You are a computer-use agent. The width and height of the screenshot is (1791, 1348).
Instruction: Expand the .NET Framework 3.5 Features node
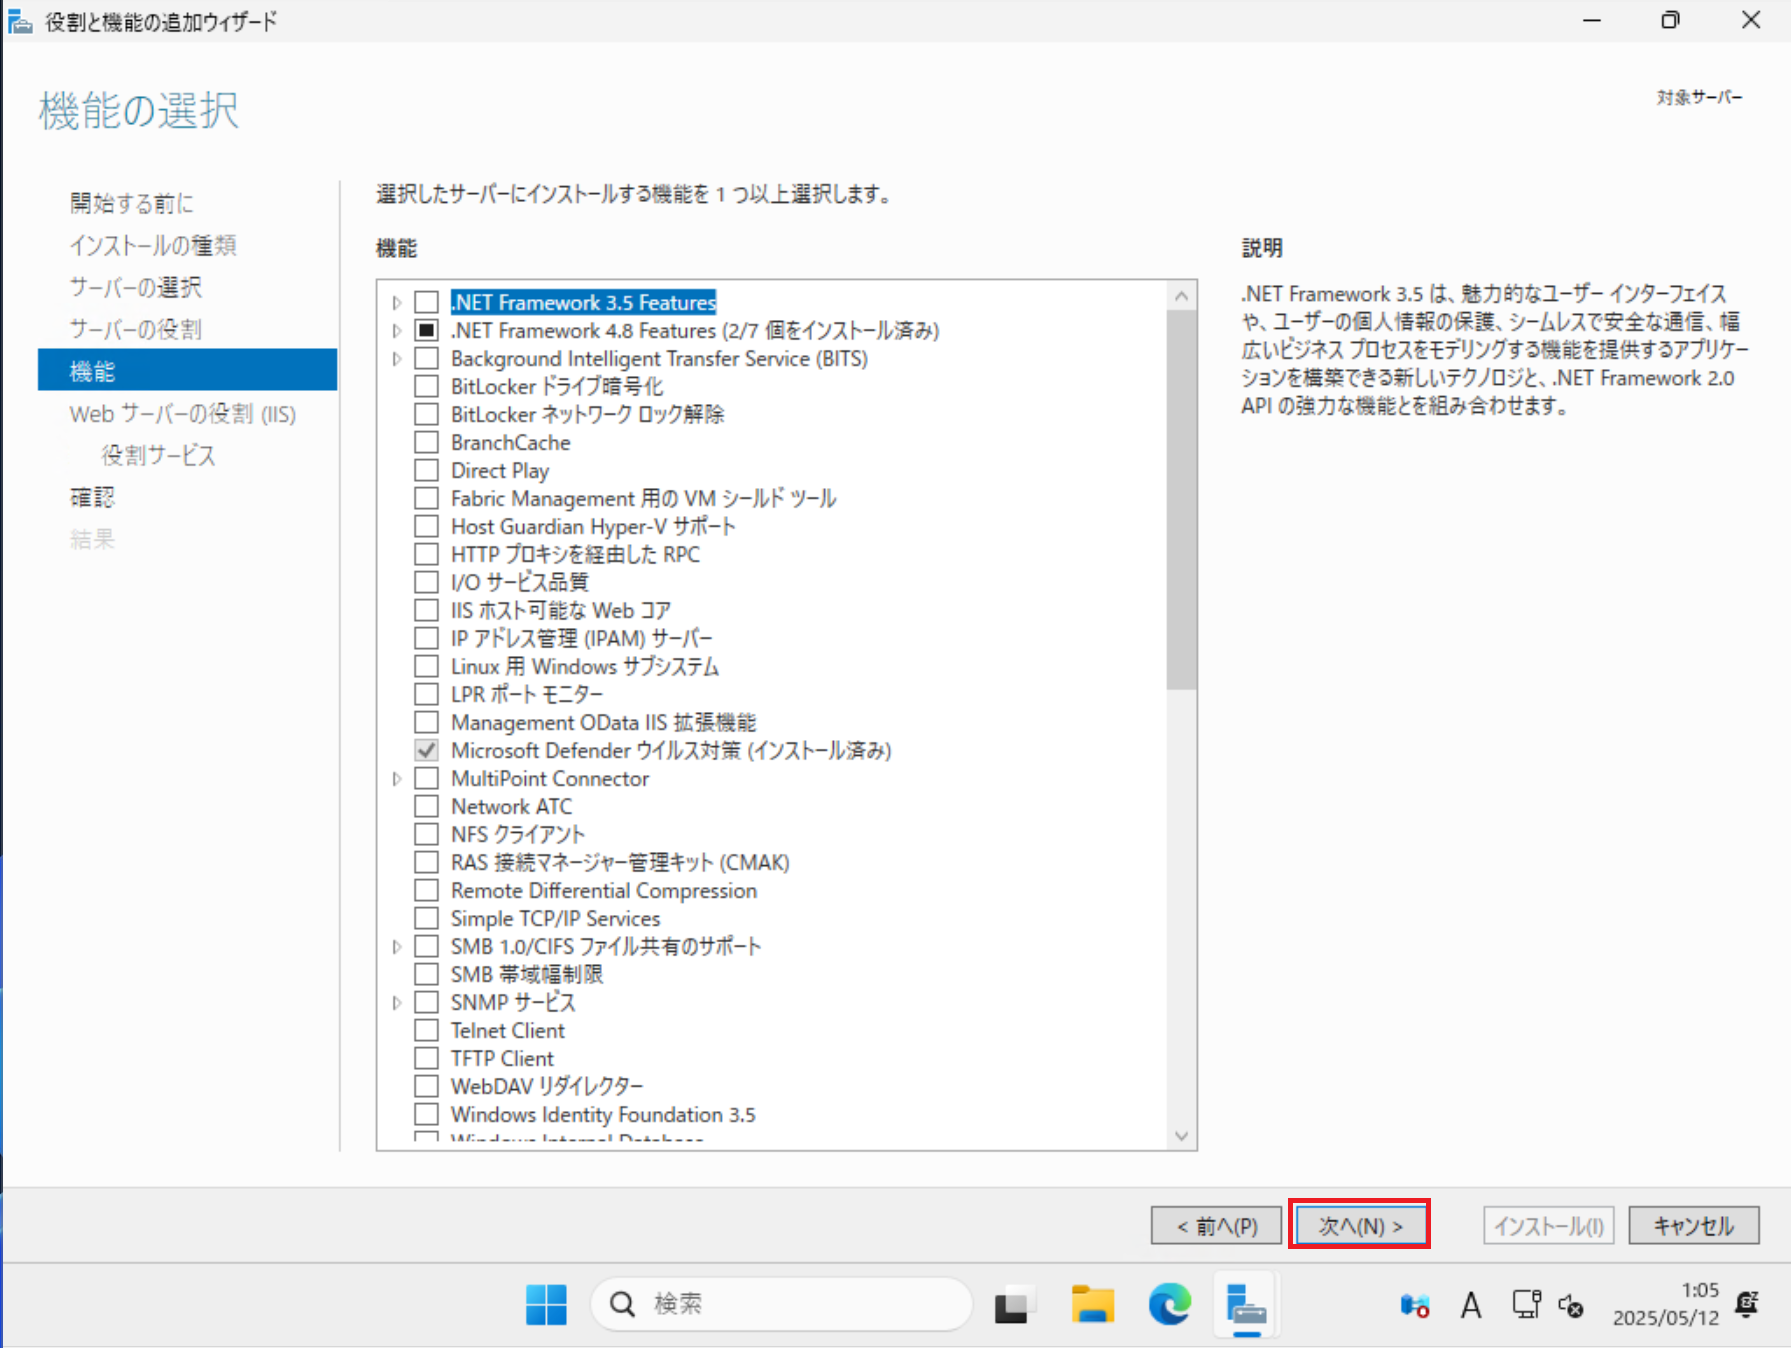(397, 302)
